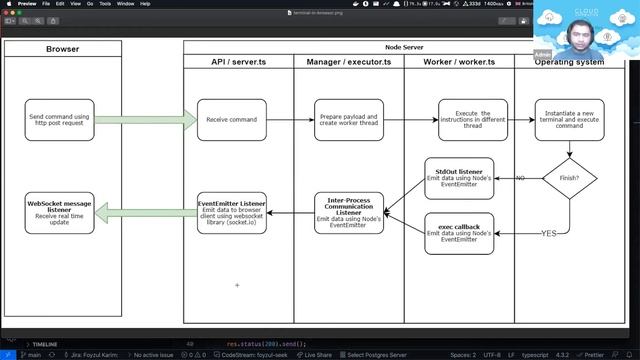Click the webcam video thumbnail

[587, 30]
